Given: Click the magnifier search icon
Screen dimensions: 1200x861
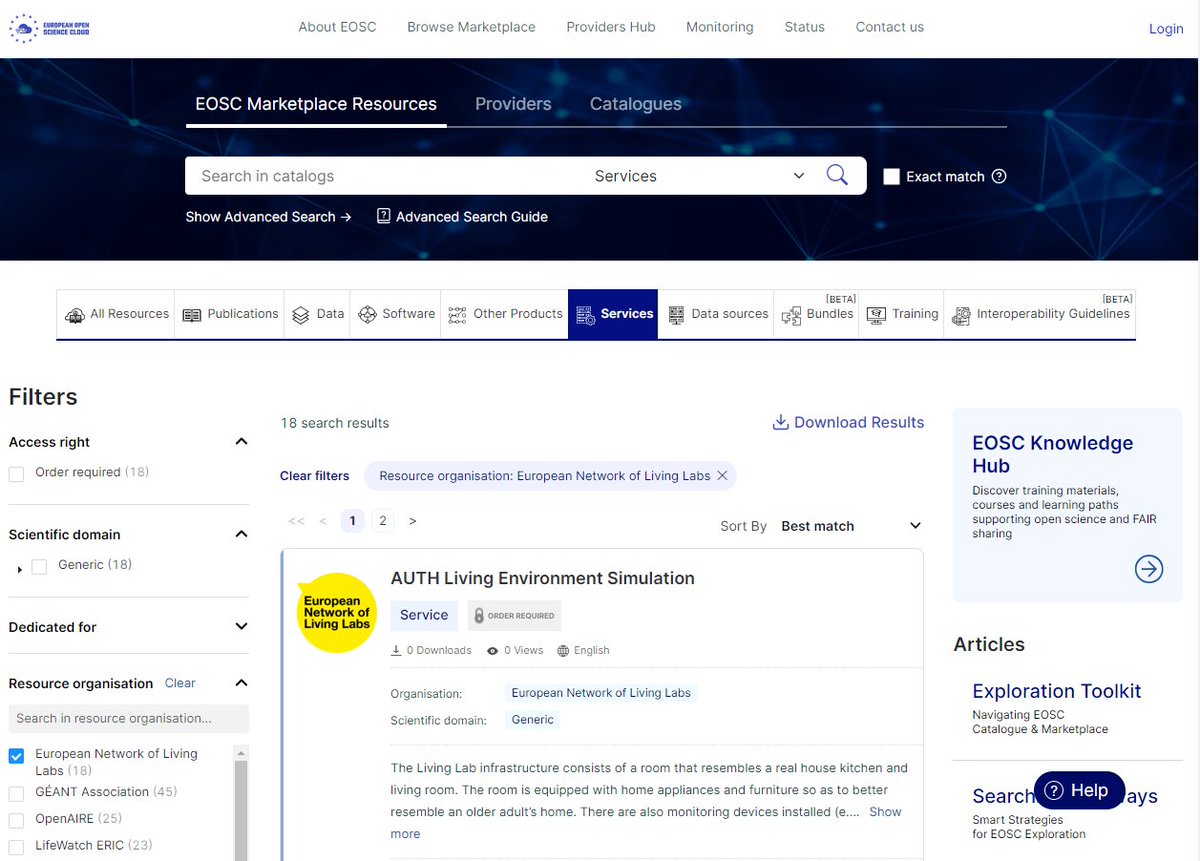Looking at the screenshot, I should pyautogui.click(x=837, y=176).
